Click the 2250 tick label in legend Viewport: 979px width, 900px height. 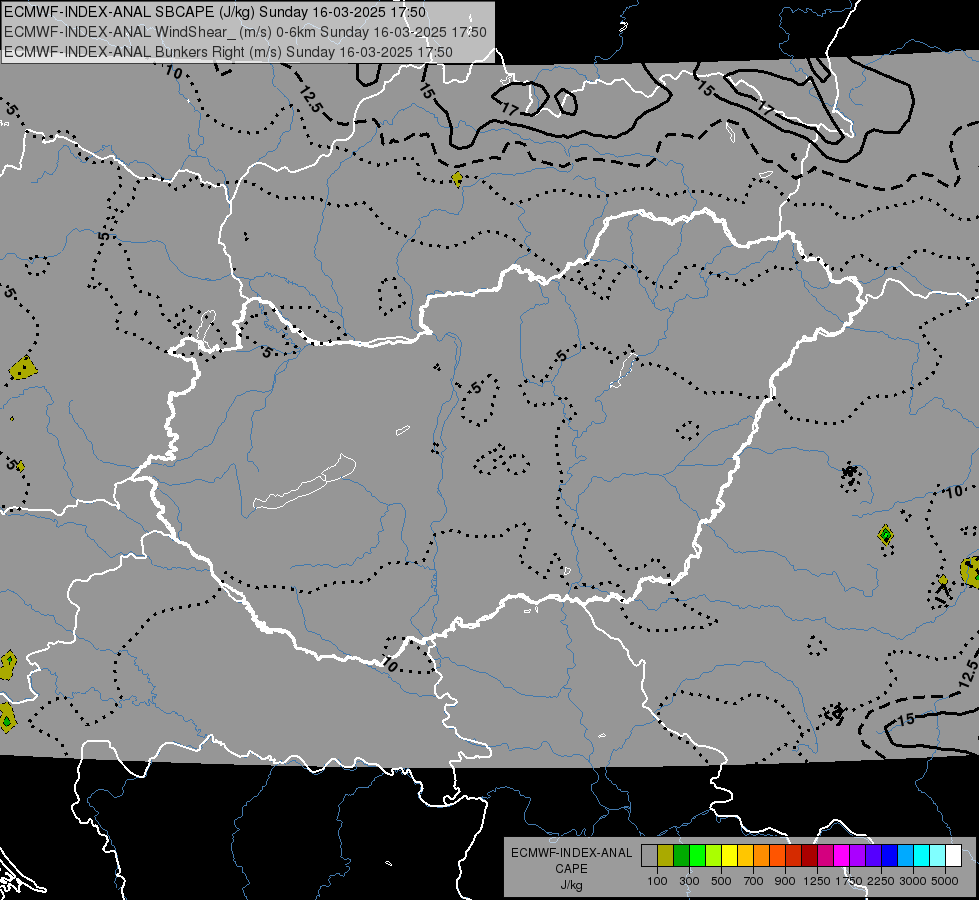coord(881,881)
